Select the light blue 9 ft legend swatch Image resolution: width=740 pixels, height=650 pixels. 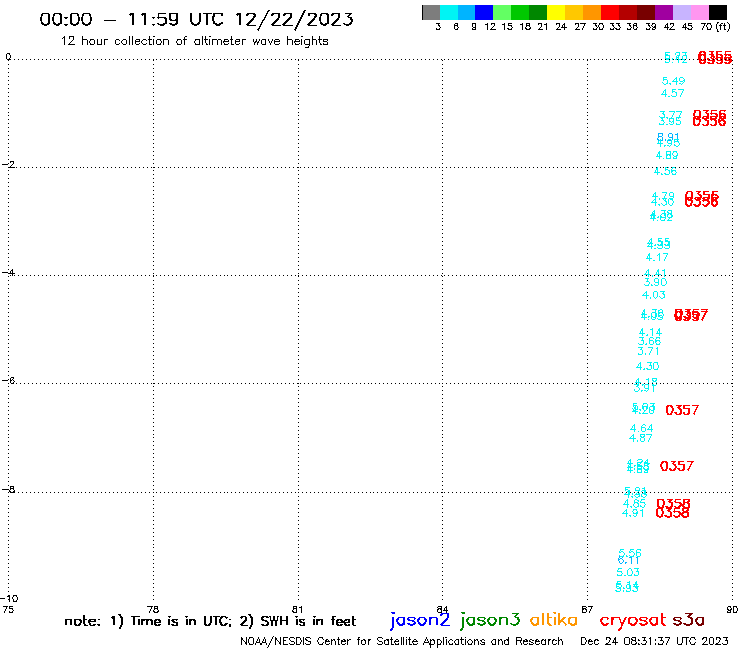coord(467,12)
